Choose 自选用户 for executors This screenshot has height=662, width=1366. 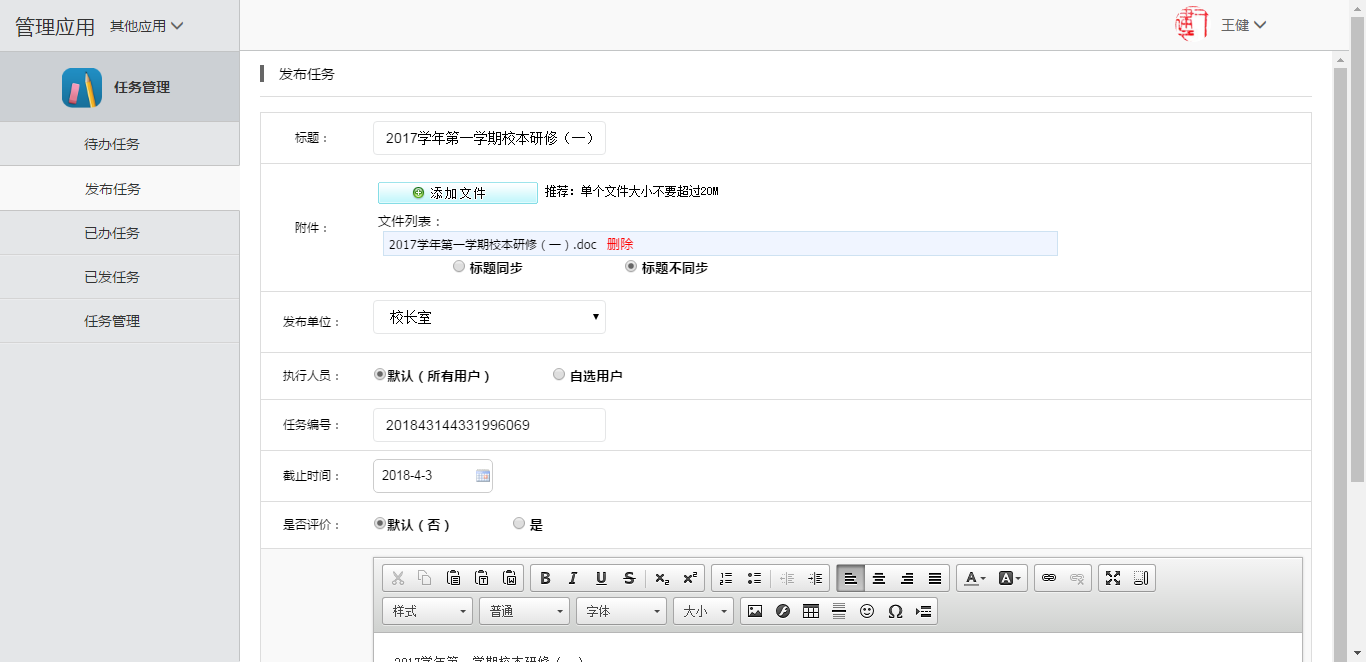click(559, 375)
